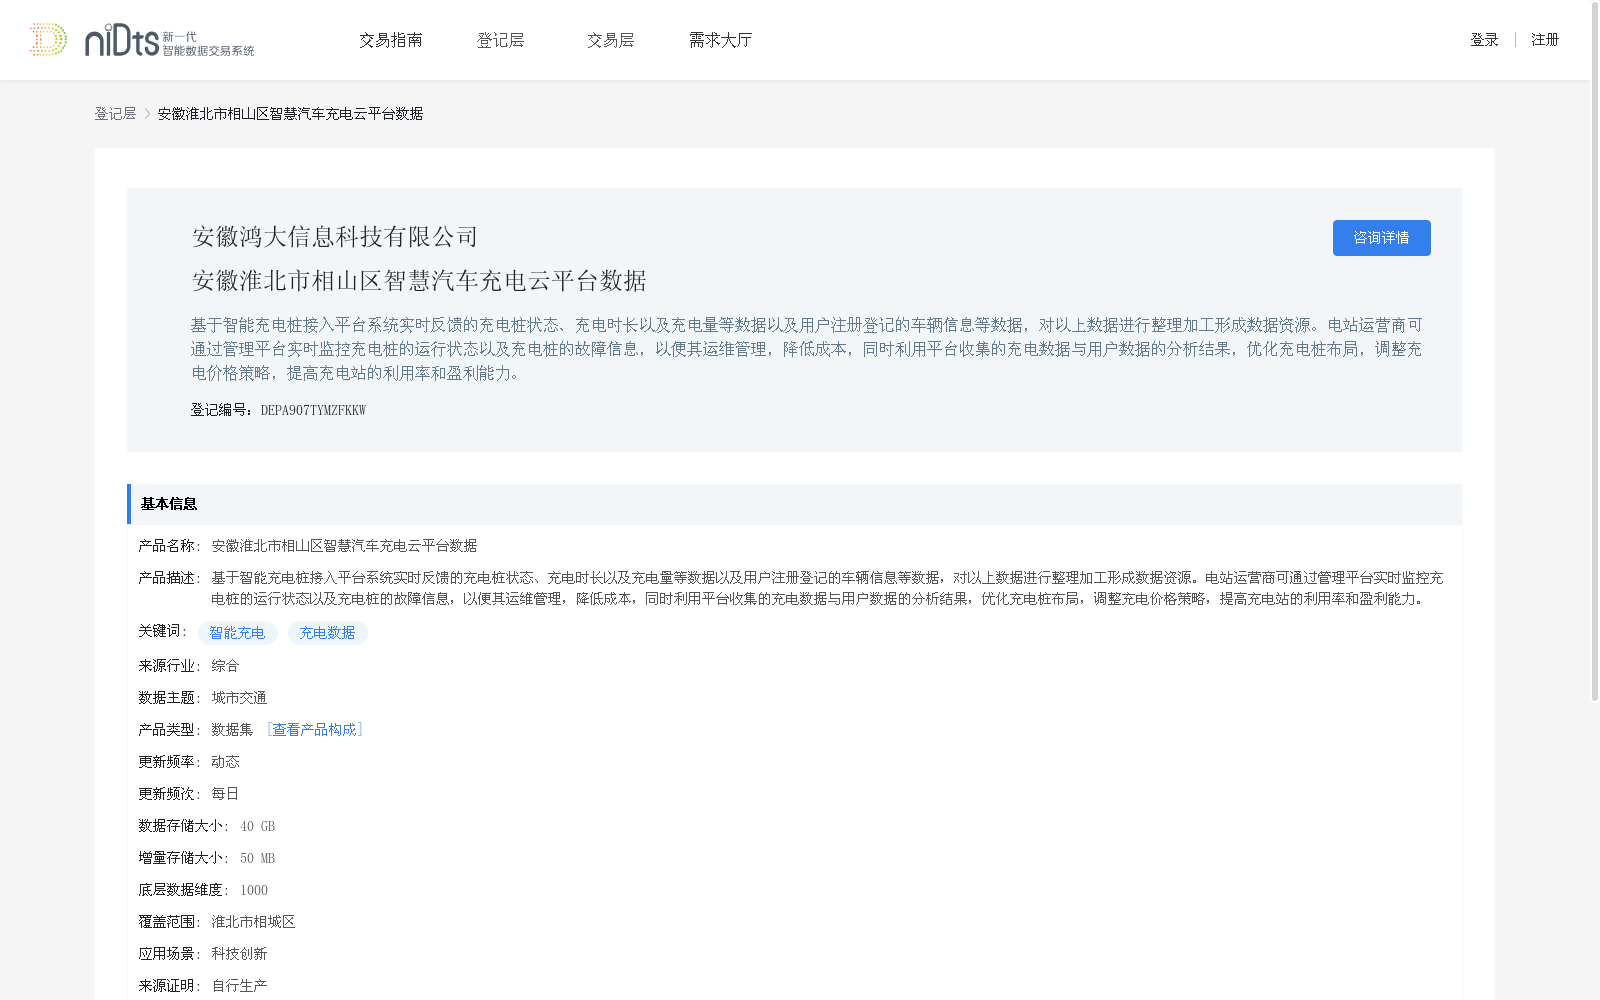
Task: Click the current page title in breadcrumb
Action: pos(290,114)
